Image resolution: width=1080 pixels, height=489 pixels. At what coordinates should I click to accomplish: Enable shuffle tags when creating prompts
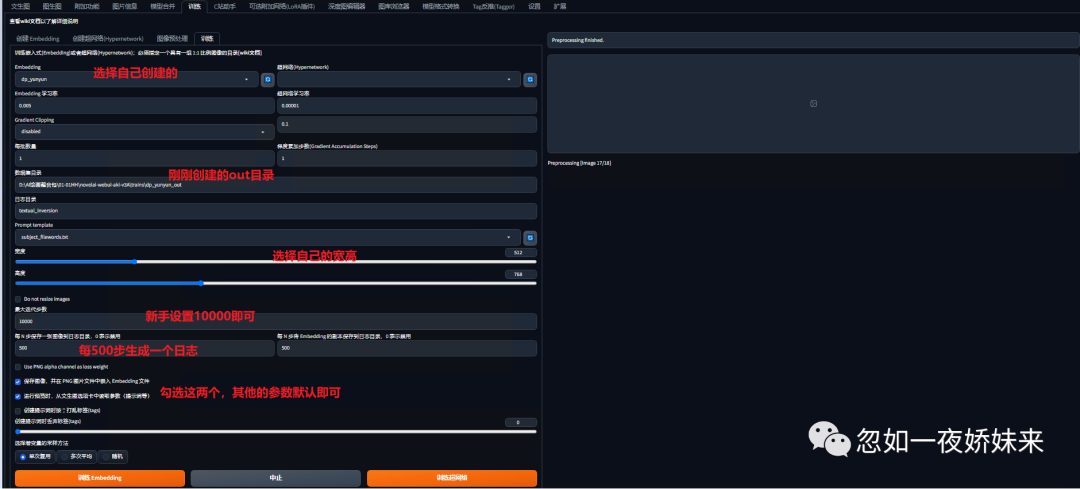coord(18,410)
